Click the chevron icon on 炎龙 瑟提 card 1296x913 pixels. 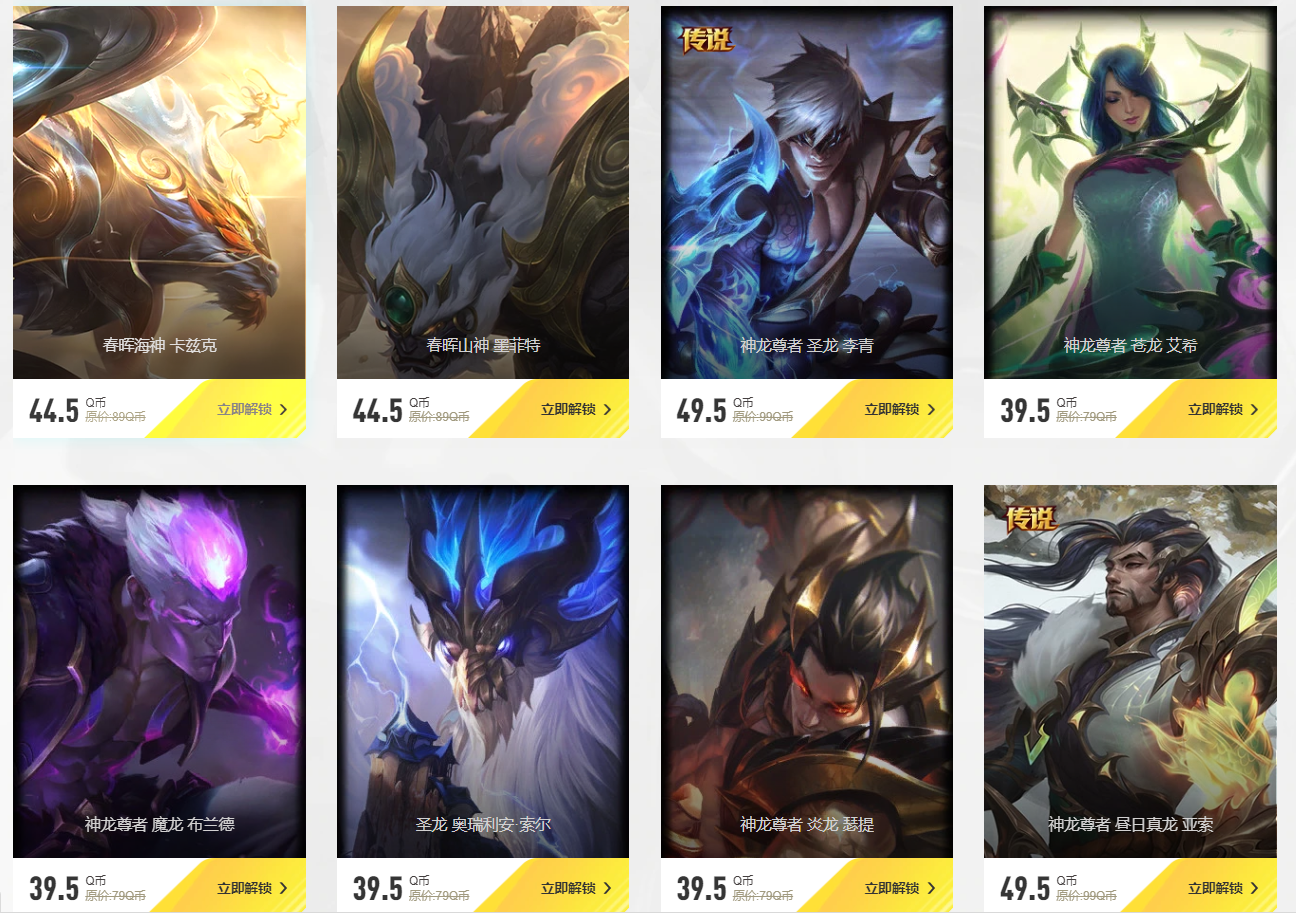932,888
